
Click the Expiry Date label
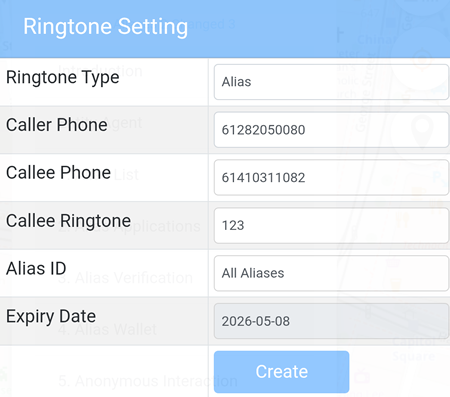51,316
